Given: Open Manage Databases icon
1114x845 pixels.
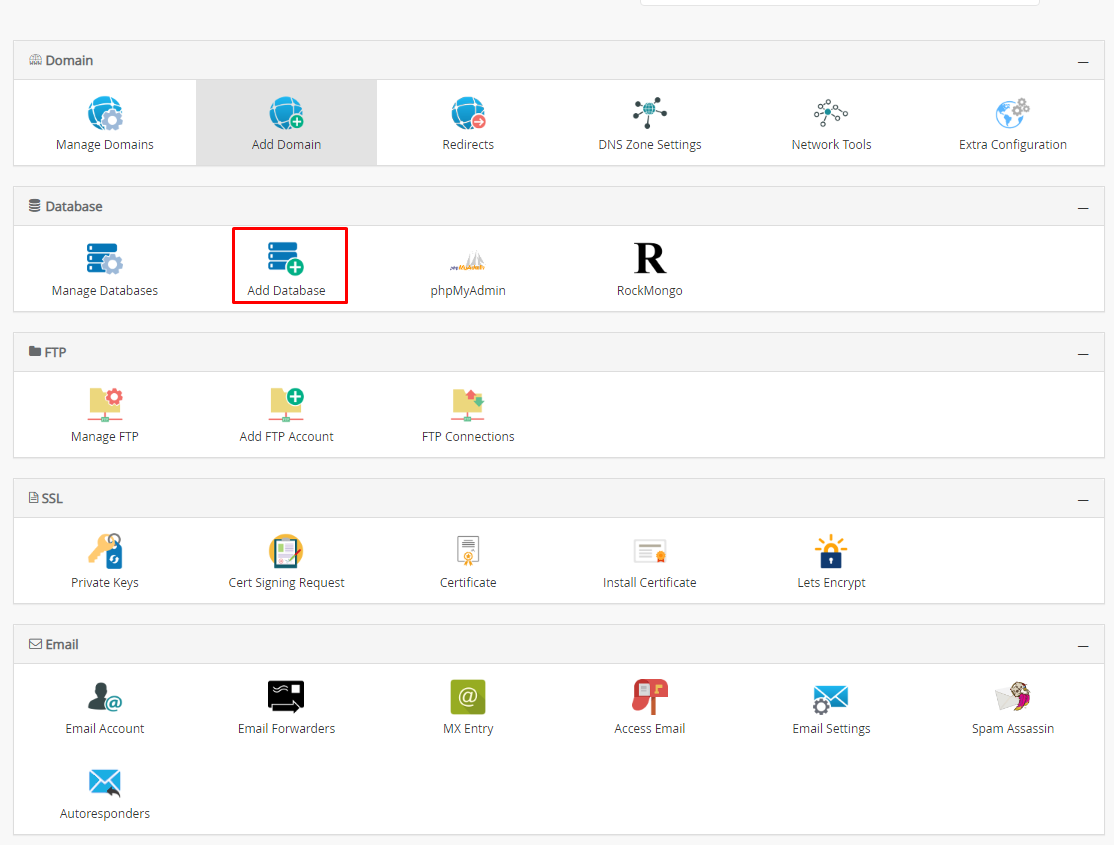Looking at the screenshot, I should click(105, 259).
